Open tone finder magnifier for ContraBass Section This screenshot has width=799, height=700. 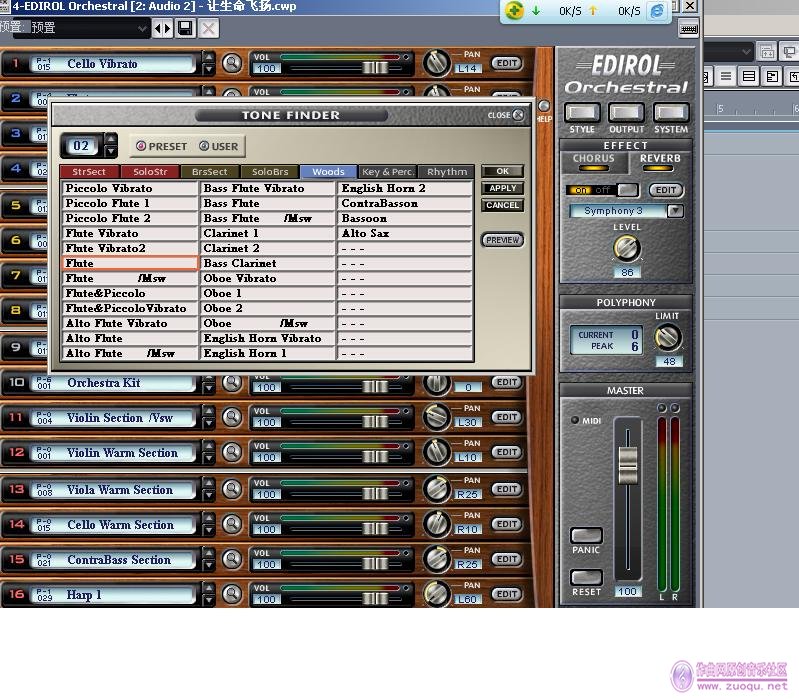click(232, 559)
